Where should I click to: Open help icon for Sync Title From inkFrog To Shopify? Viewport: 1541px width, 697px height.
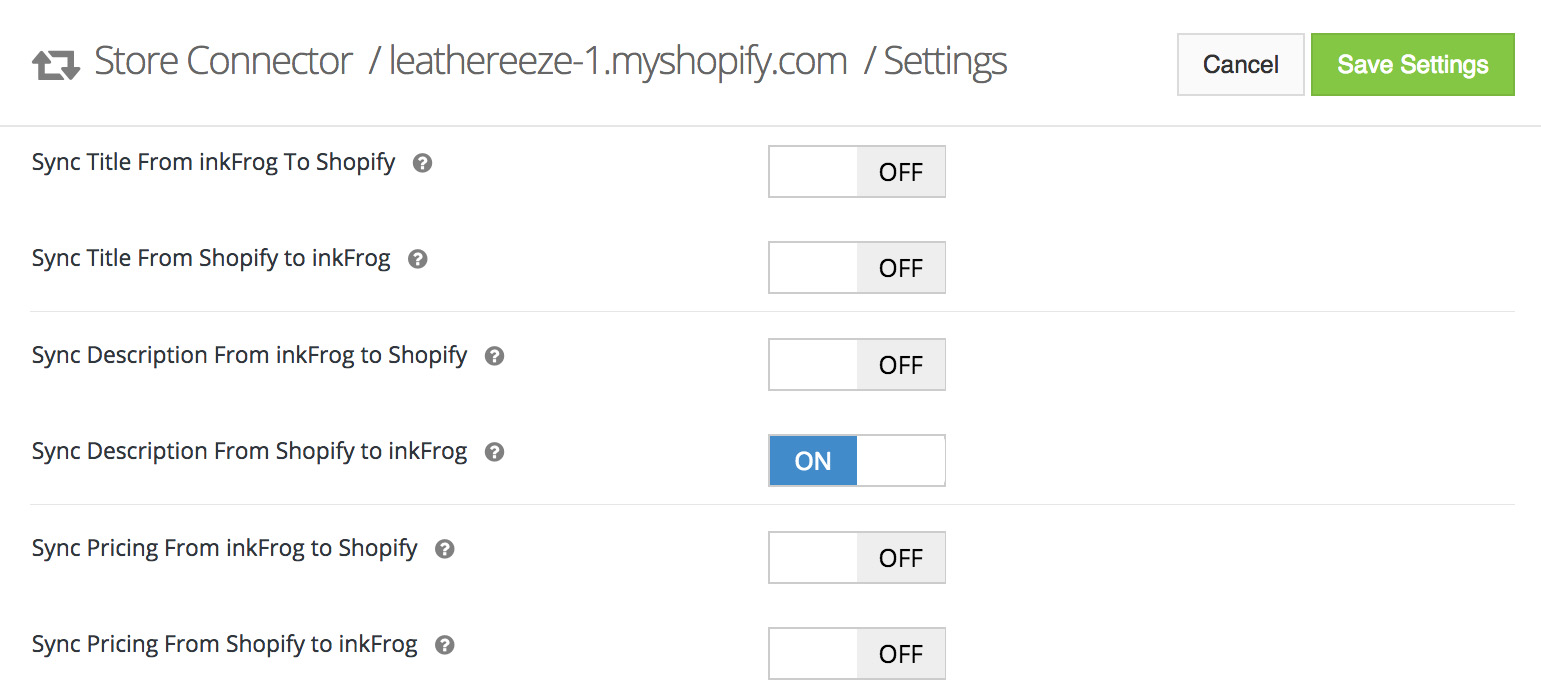coord(423,163)
